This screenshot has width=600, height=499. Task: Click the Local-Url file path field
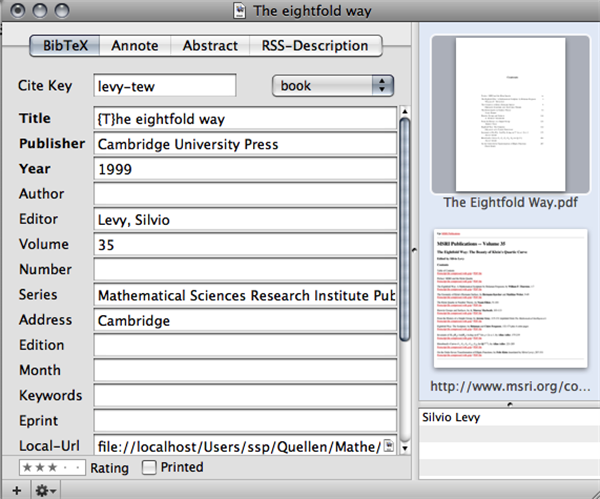[x=245, y=446]
